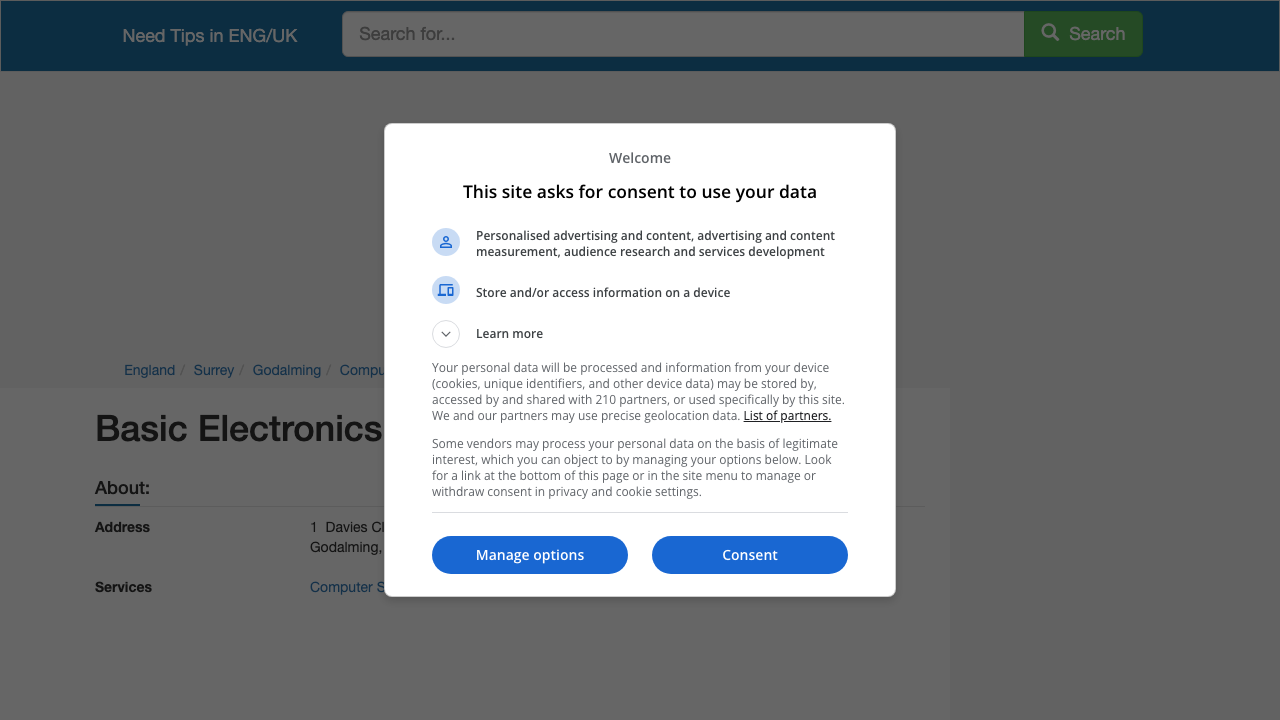
Task: Expand the Learn more section
Action: coord(509,333)
